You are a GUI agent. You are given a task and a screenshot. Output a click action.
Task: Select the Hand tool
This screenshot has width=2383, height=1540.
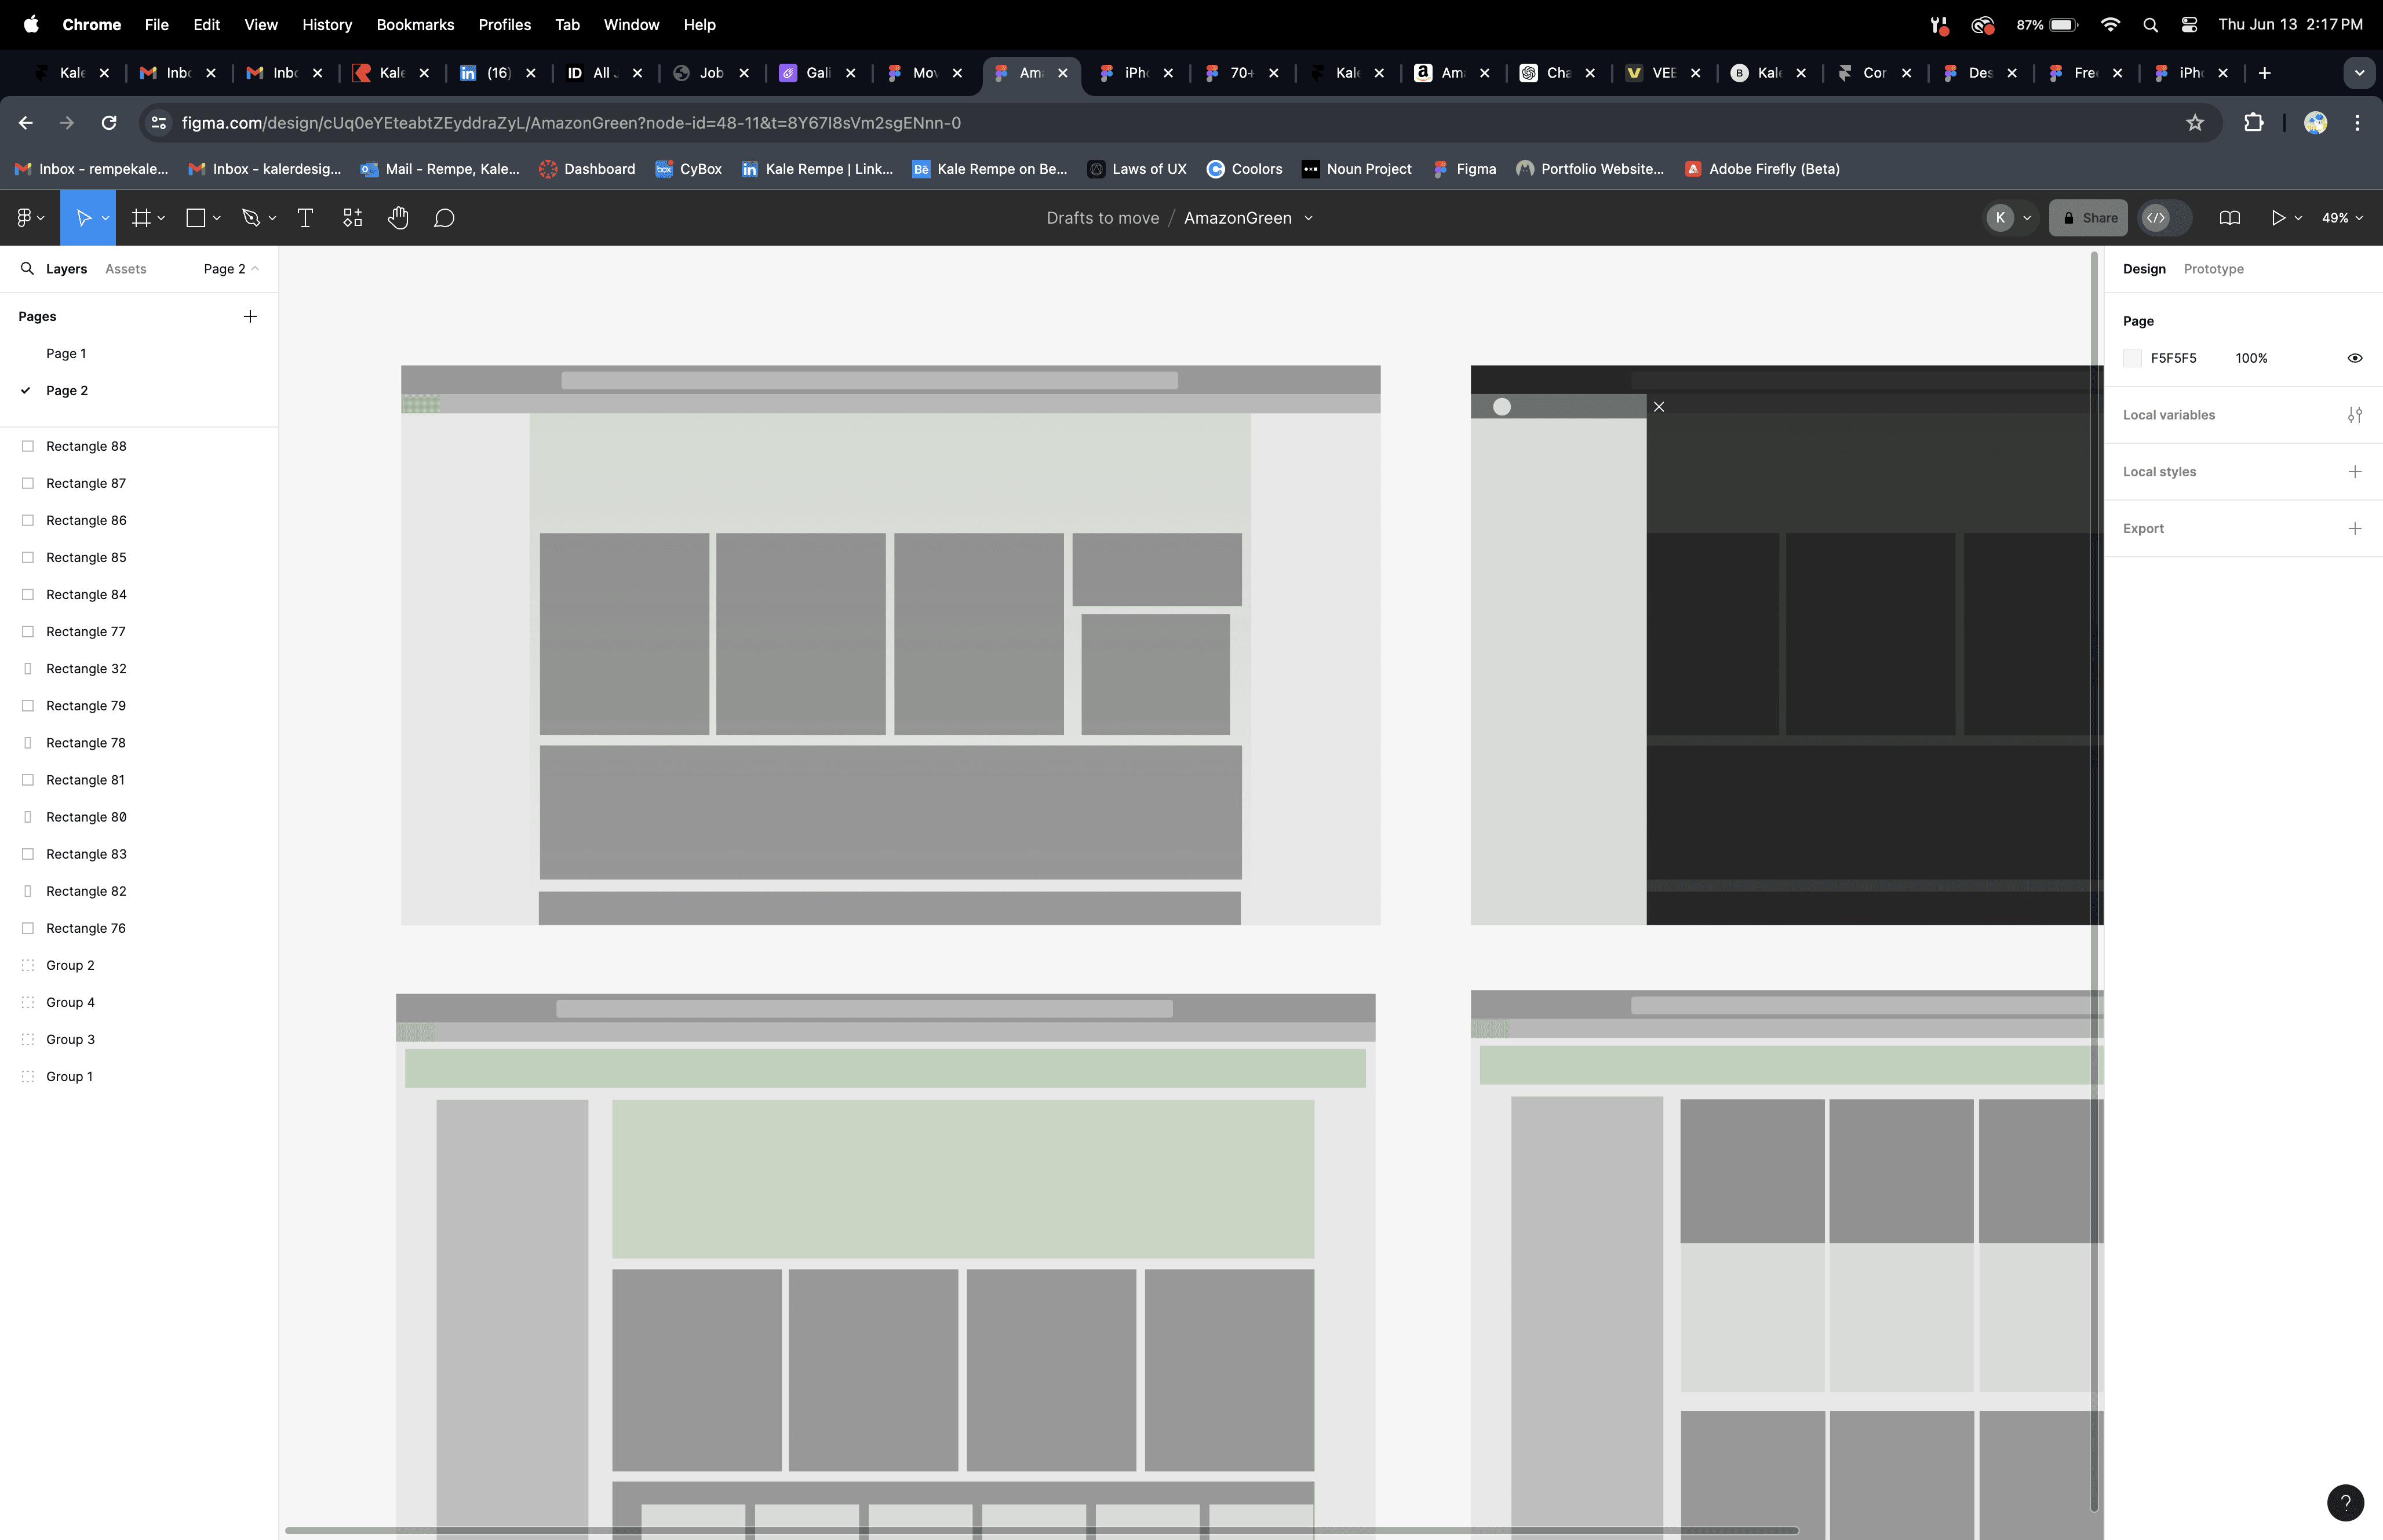(398, 218)
